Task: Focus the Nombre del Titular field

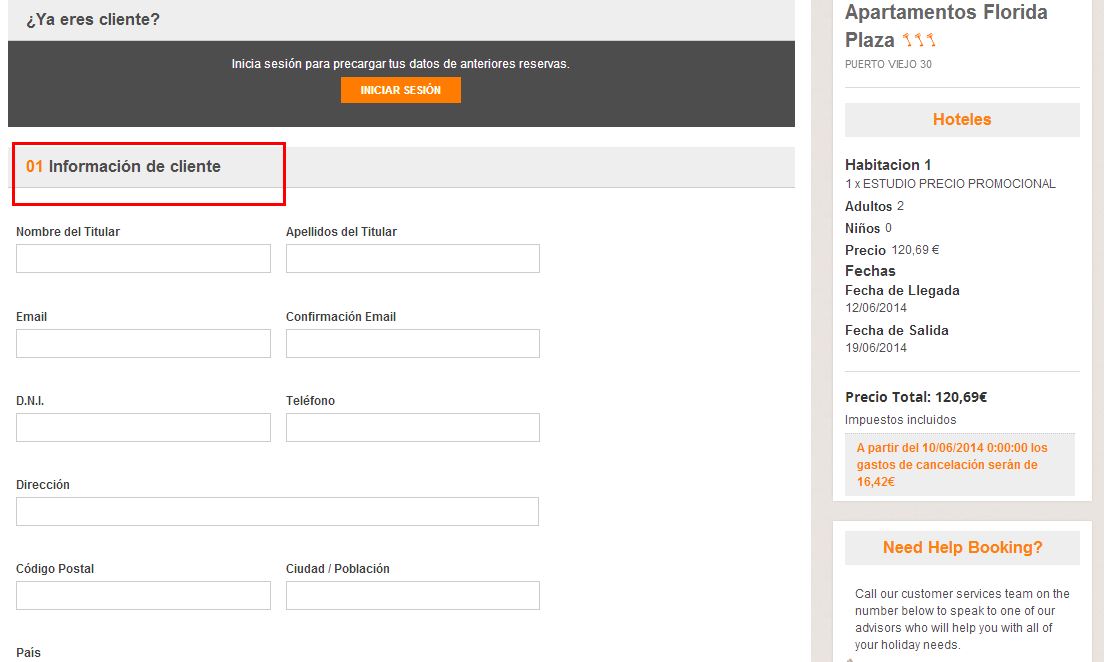Action: (143, 258)
